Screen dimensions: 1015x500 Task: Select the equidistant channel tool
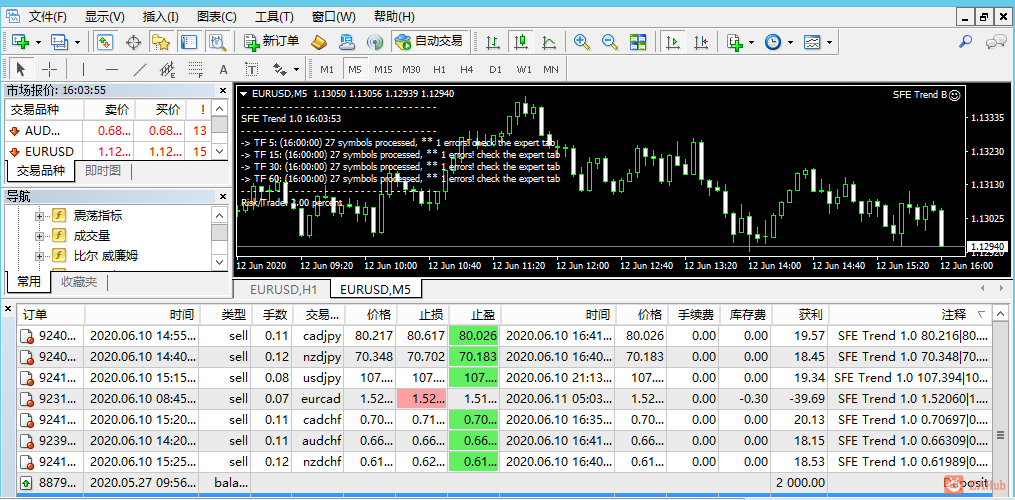(x=168, y=69)
